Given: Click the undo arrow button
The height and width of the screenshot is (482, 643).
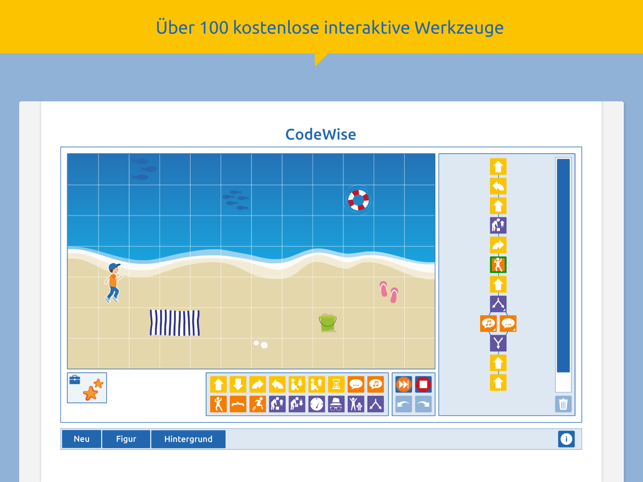Looking at the screenshot, I should point(404,404).
